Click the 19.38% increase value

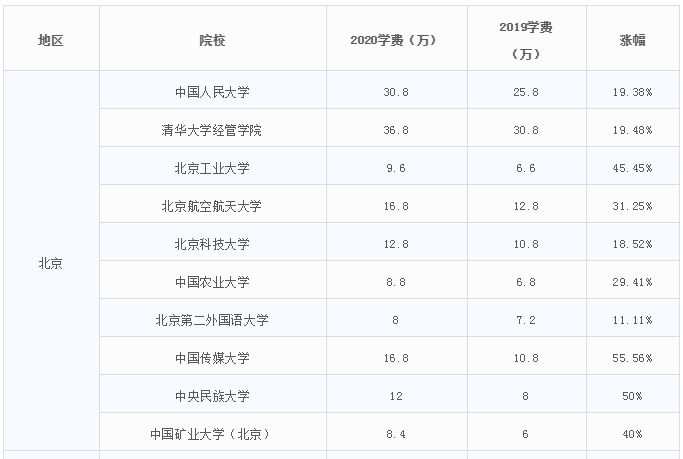632,92
